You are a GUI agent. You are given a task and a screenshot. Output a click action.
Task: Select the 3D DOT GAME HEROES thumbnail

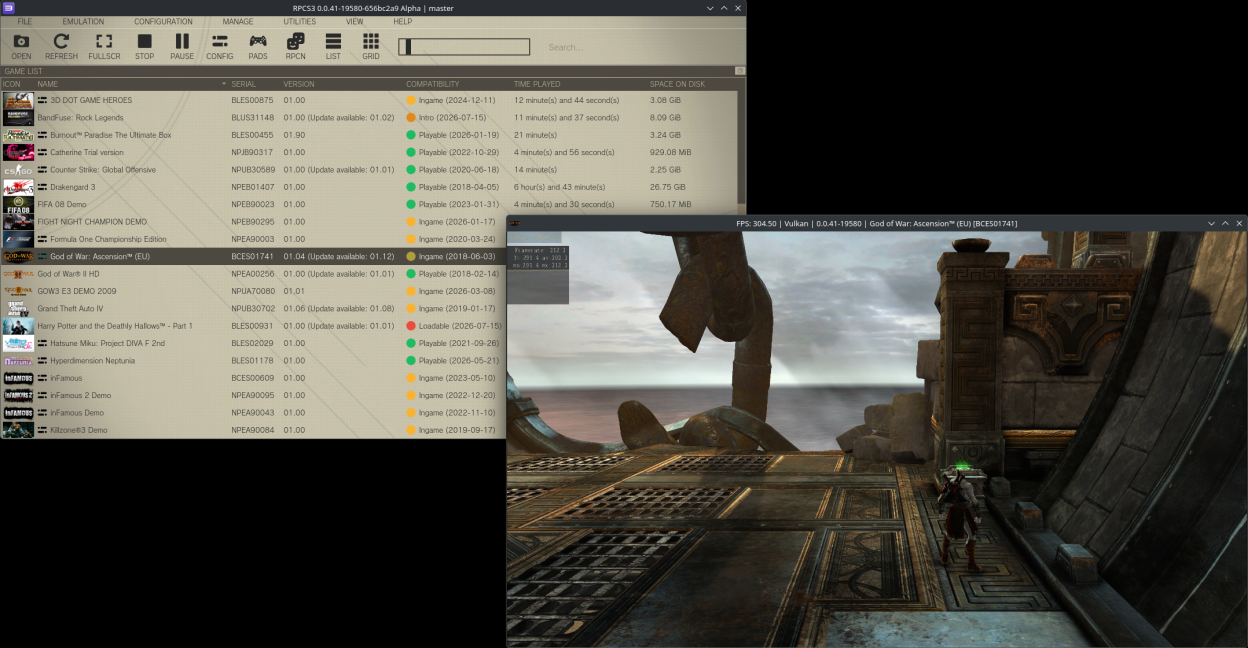(x=18, y=100)
